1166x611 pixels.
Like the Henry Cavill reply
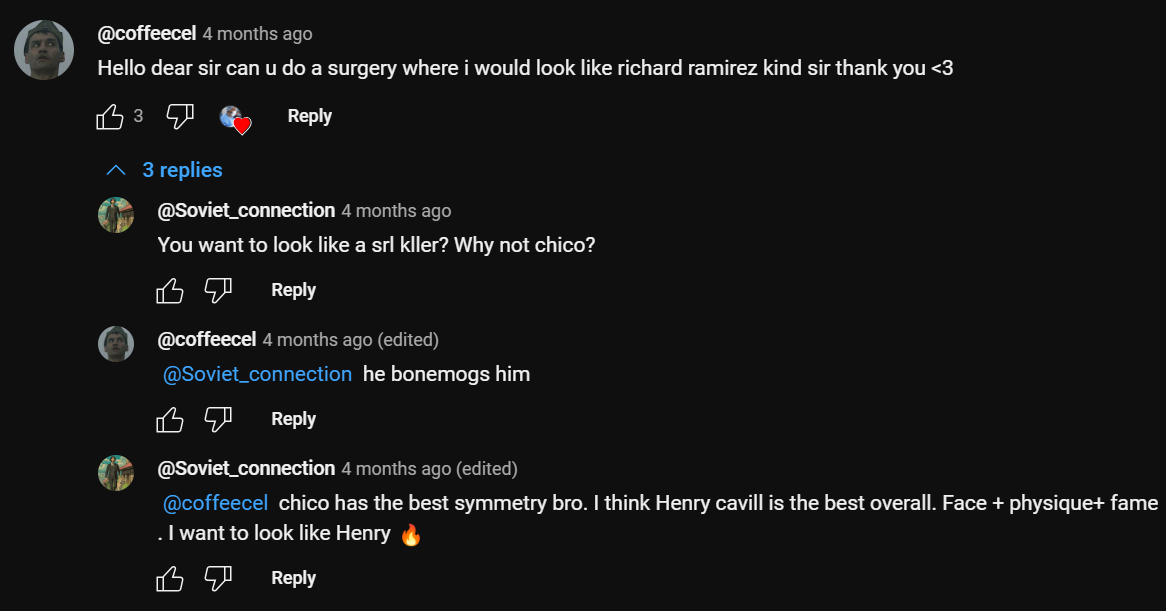tap(170, 579)
